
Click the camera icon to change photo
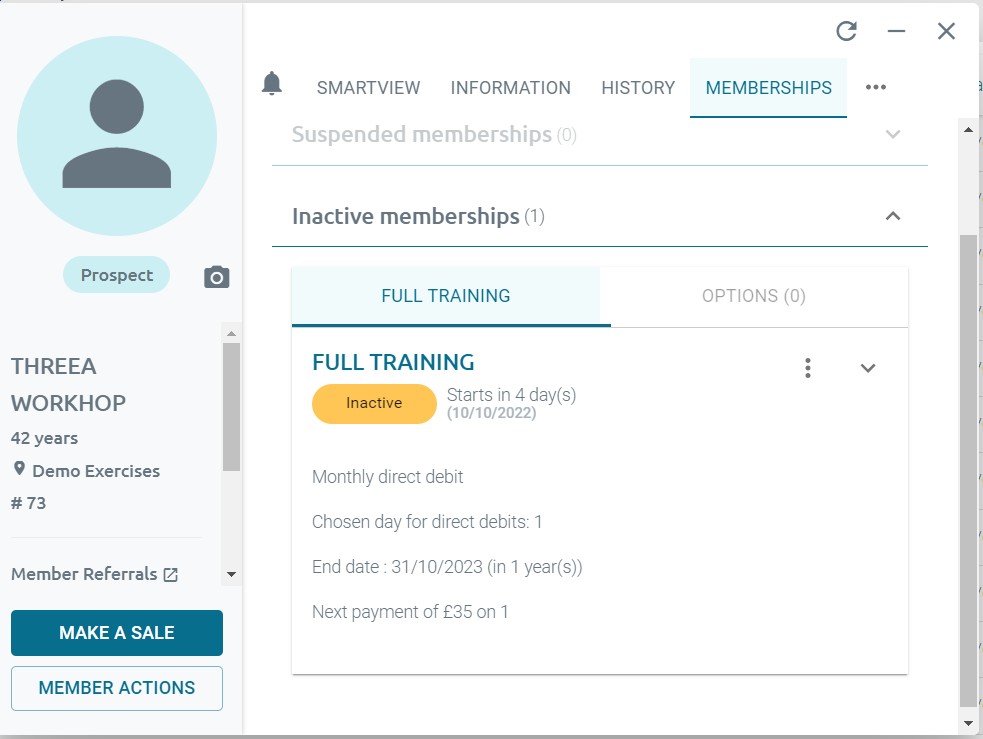(217, 277)
